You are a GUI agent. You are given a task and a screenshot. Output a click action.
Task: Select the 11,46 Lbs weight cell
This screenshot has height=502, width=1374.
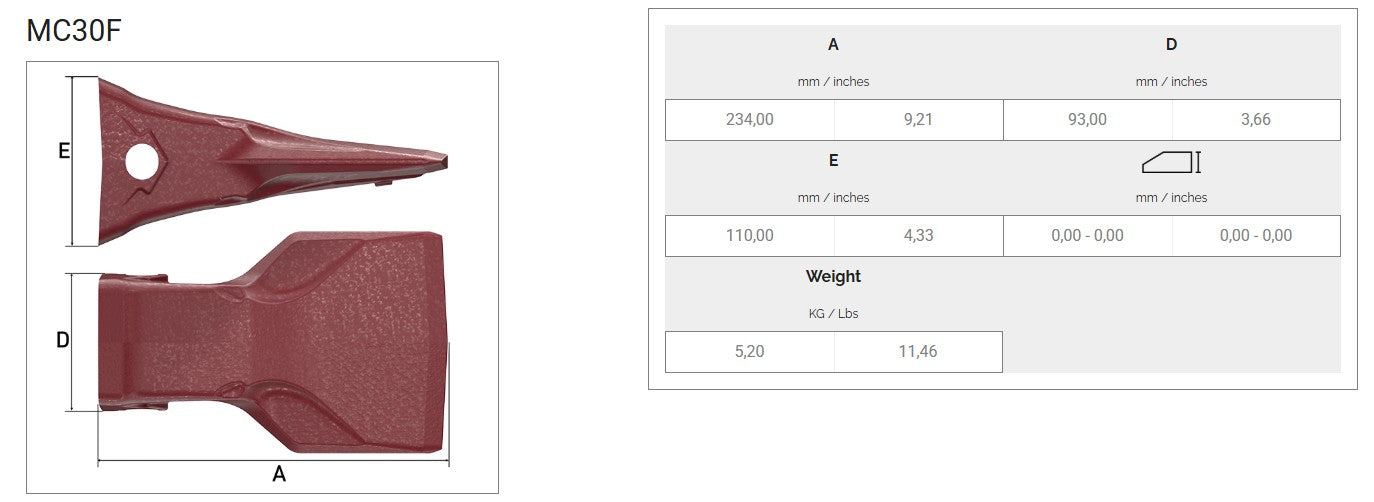click(918, 352)
